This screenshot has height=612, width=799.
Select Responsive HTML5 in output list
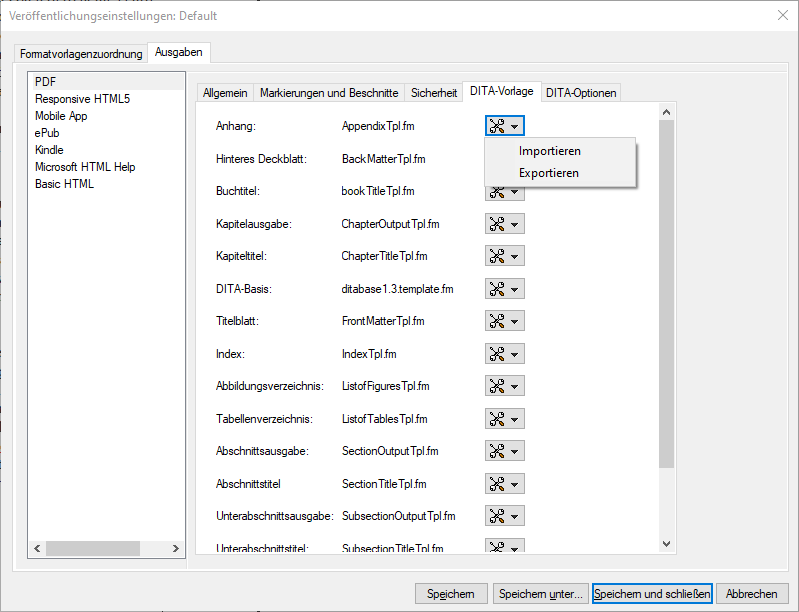point(82,99)
